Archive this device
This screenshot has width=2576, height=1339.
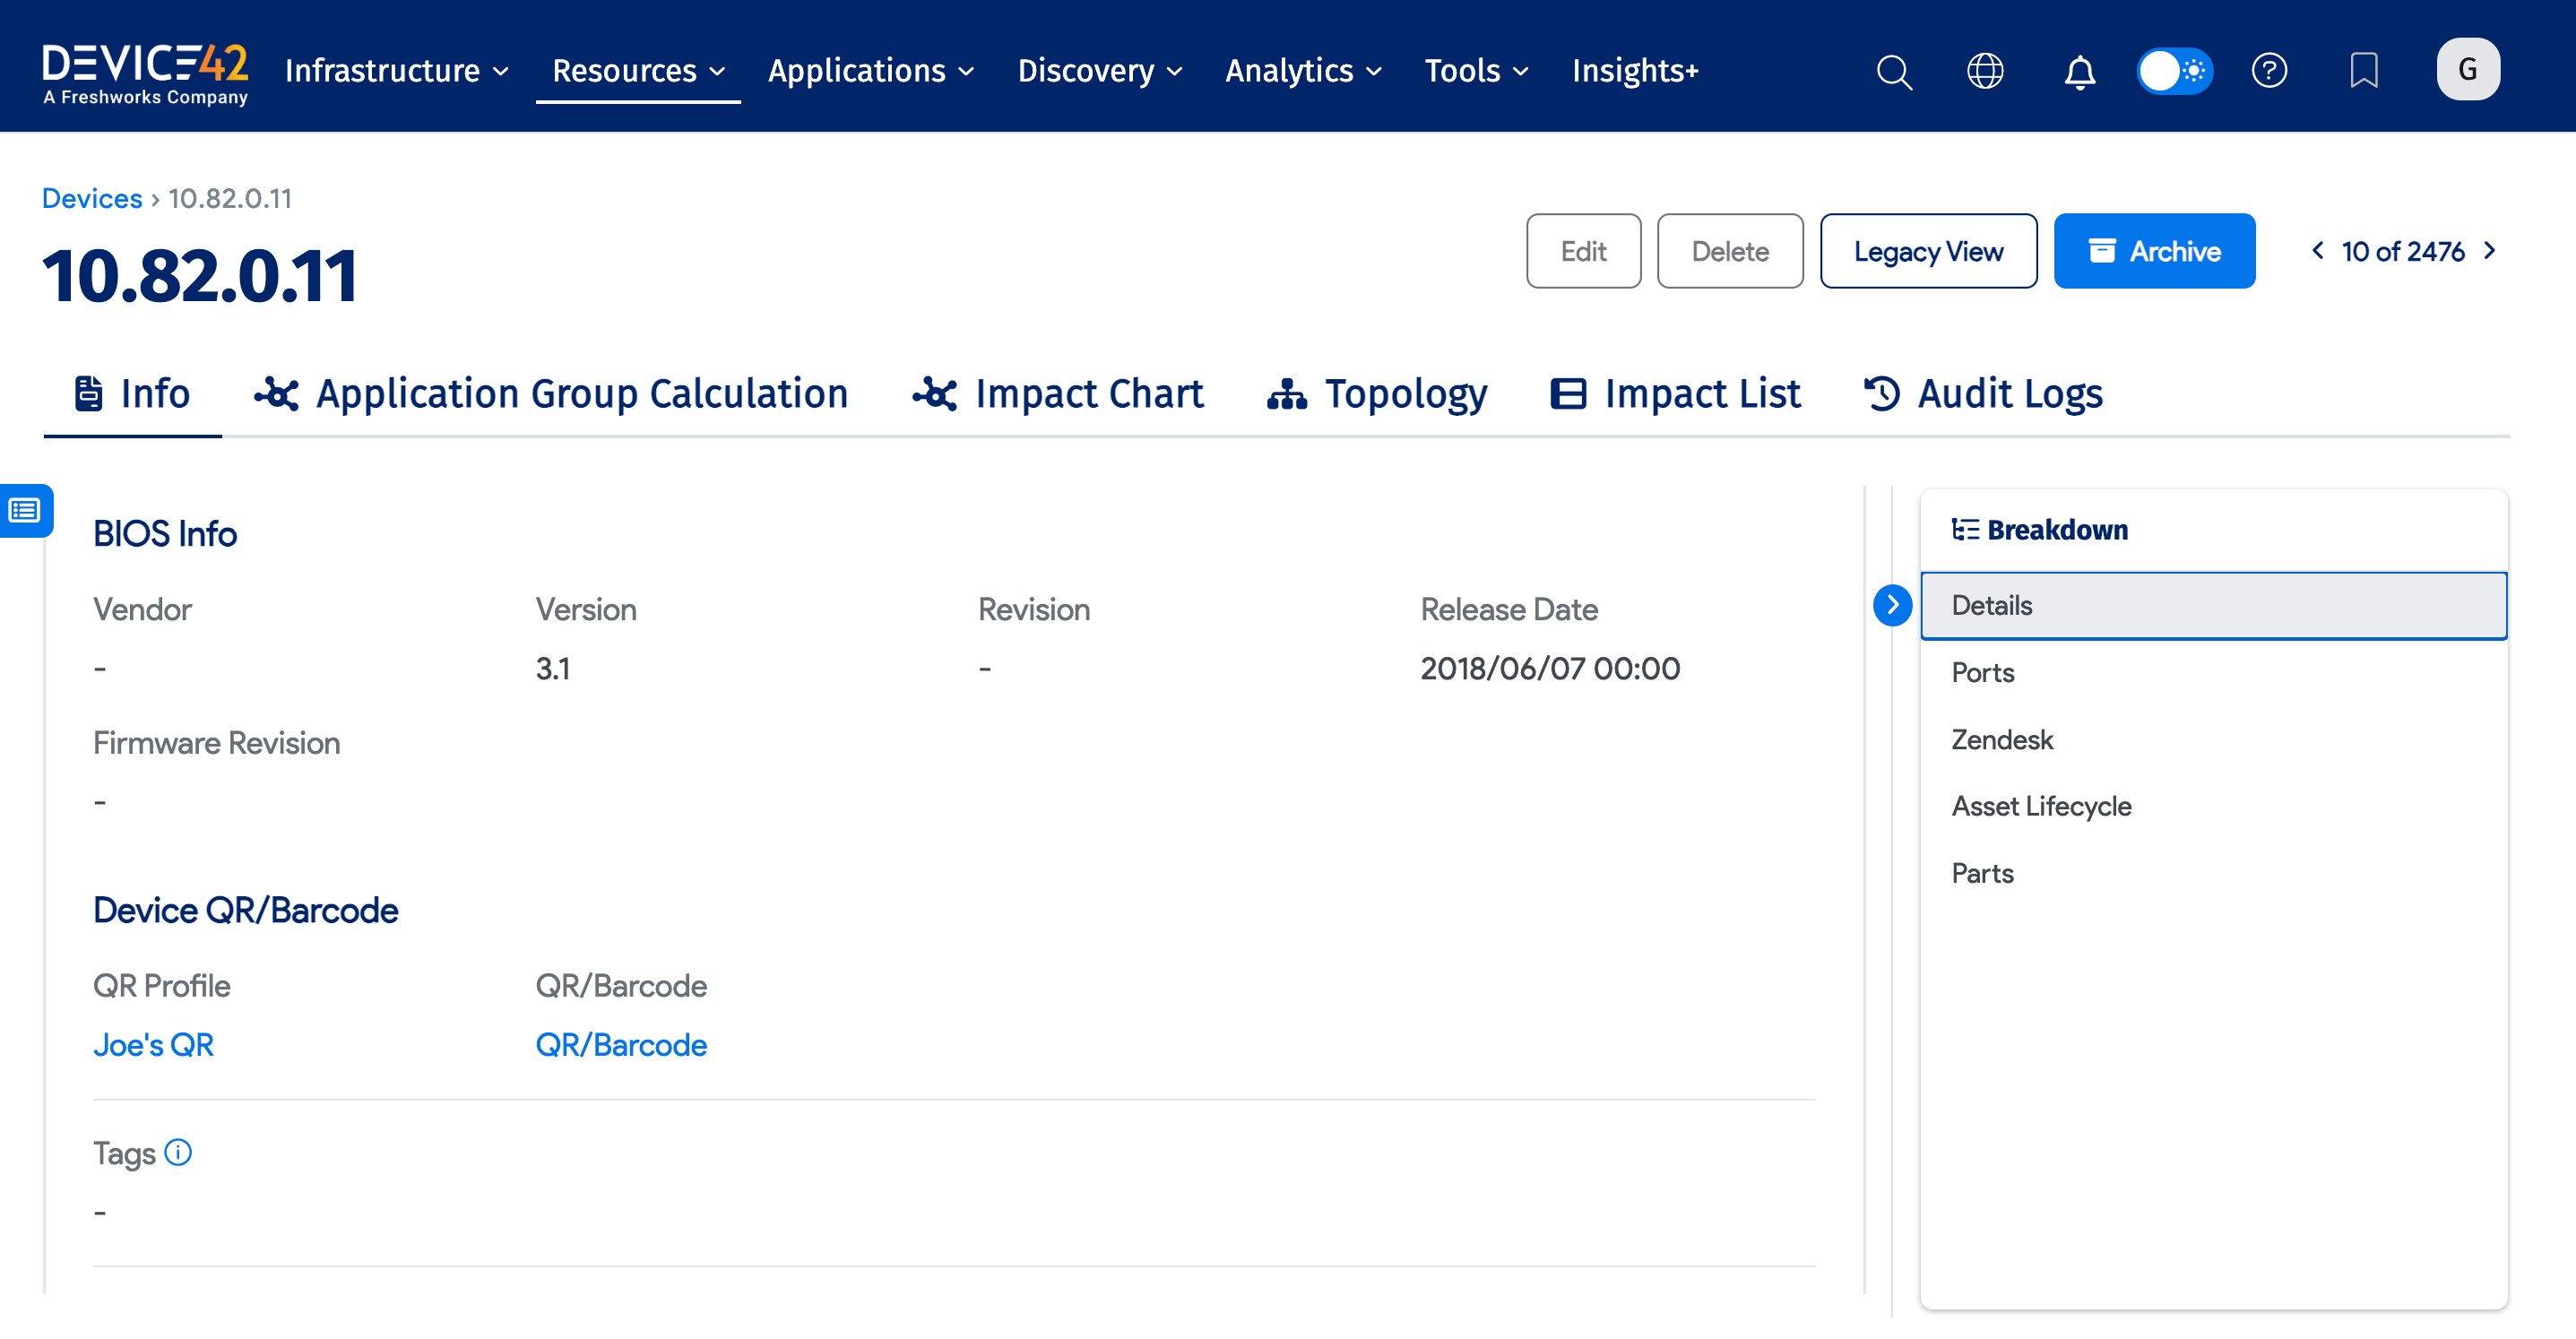(2153, 251)
